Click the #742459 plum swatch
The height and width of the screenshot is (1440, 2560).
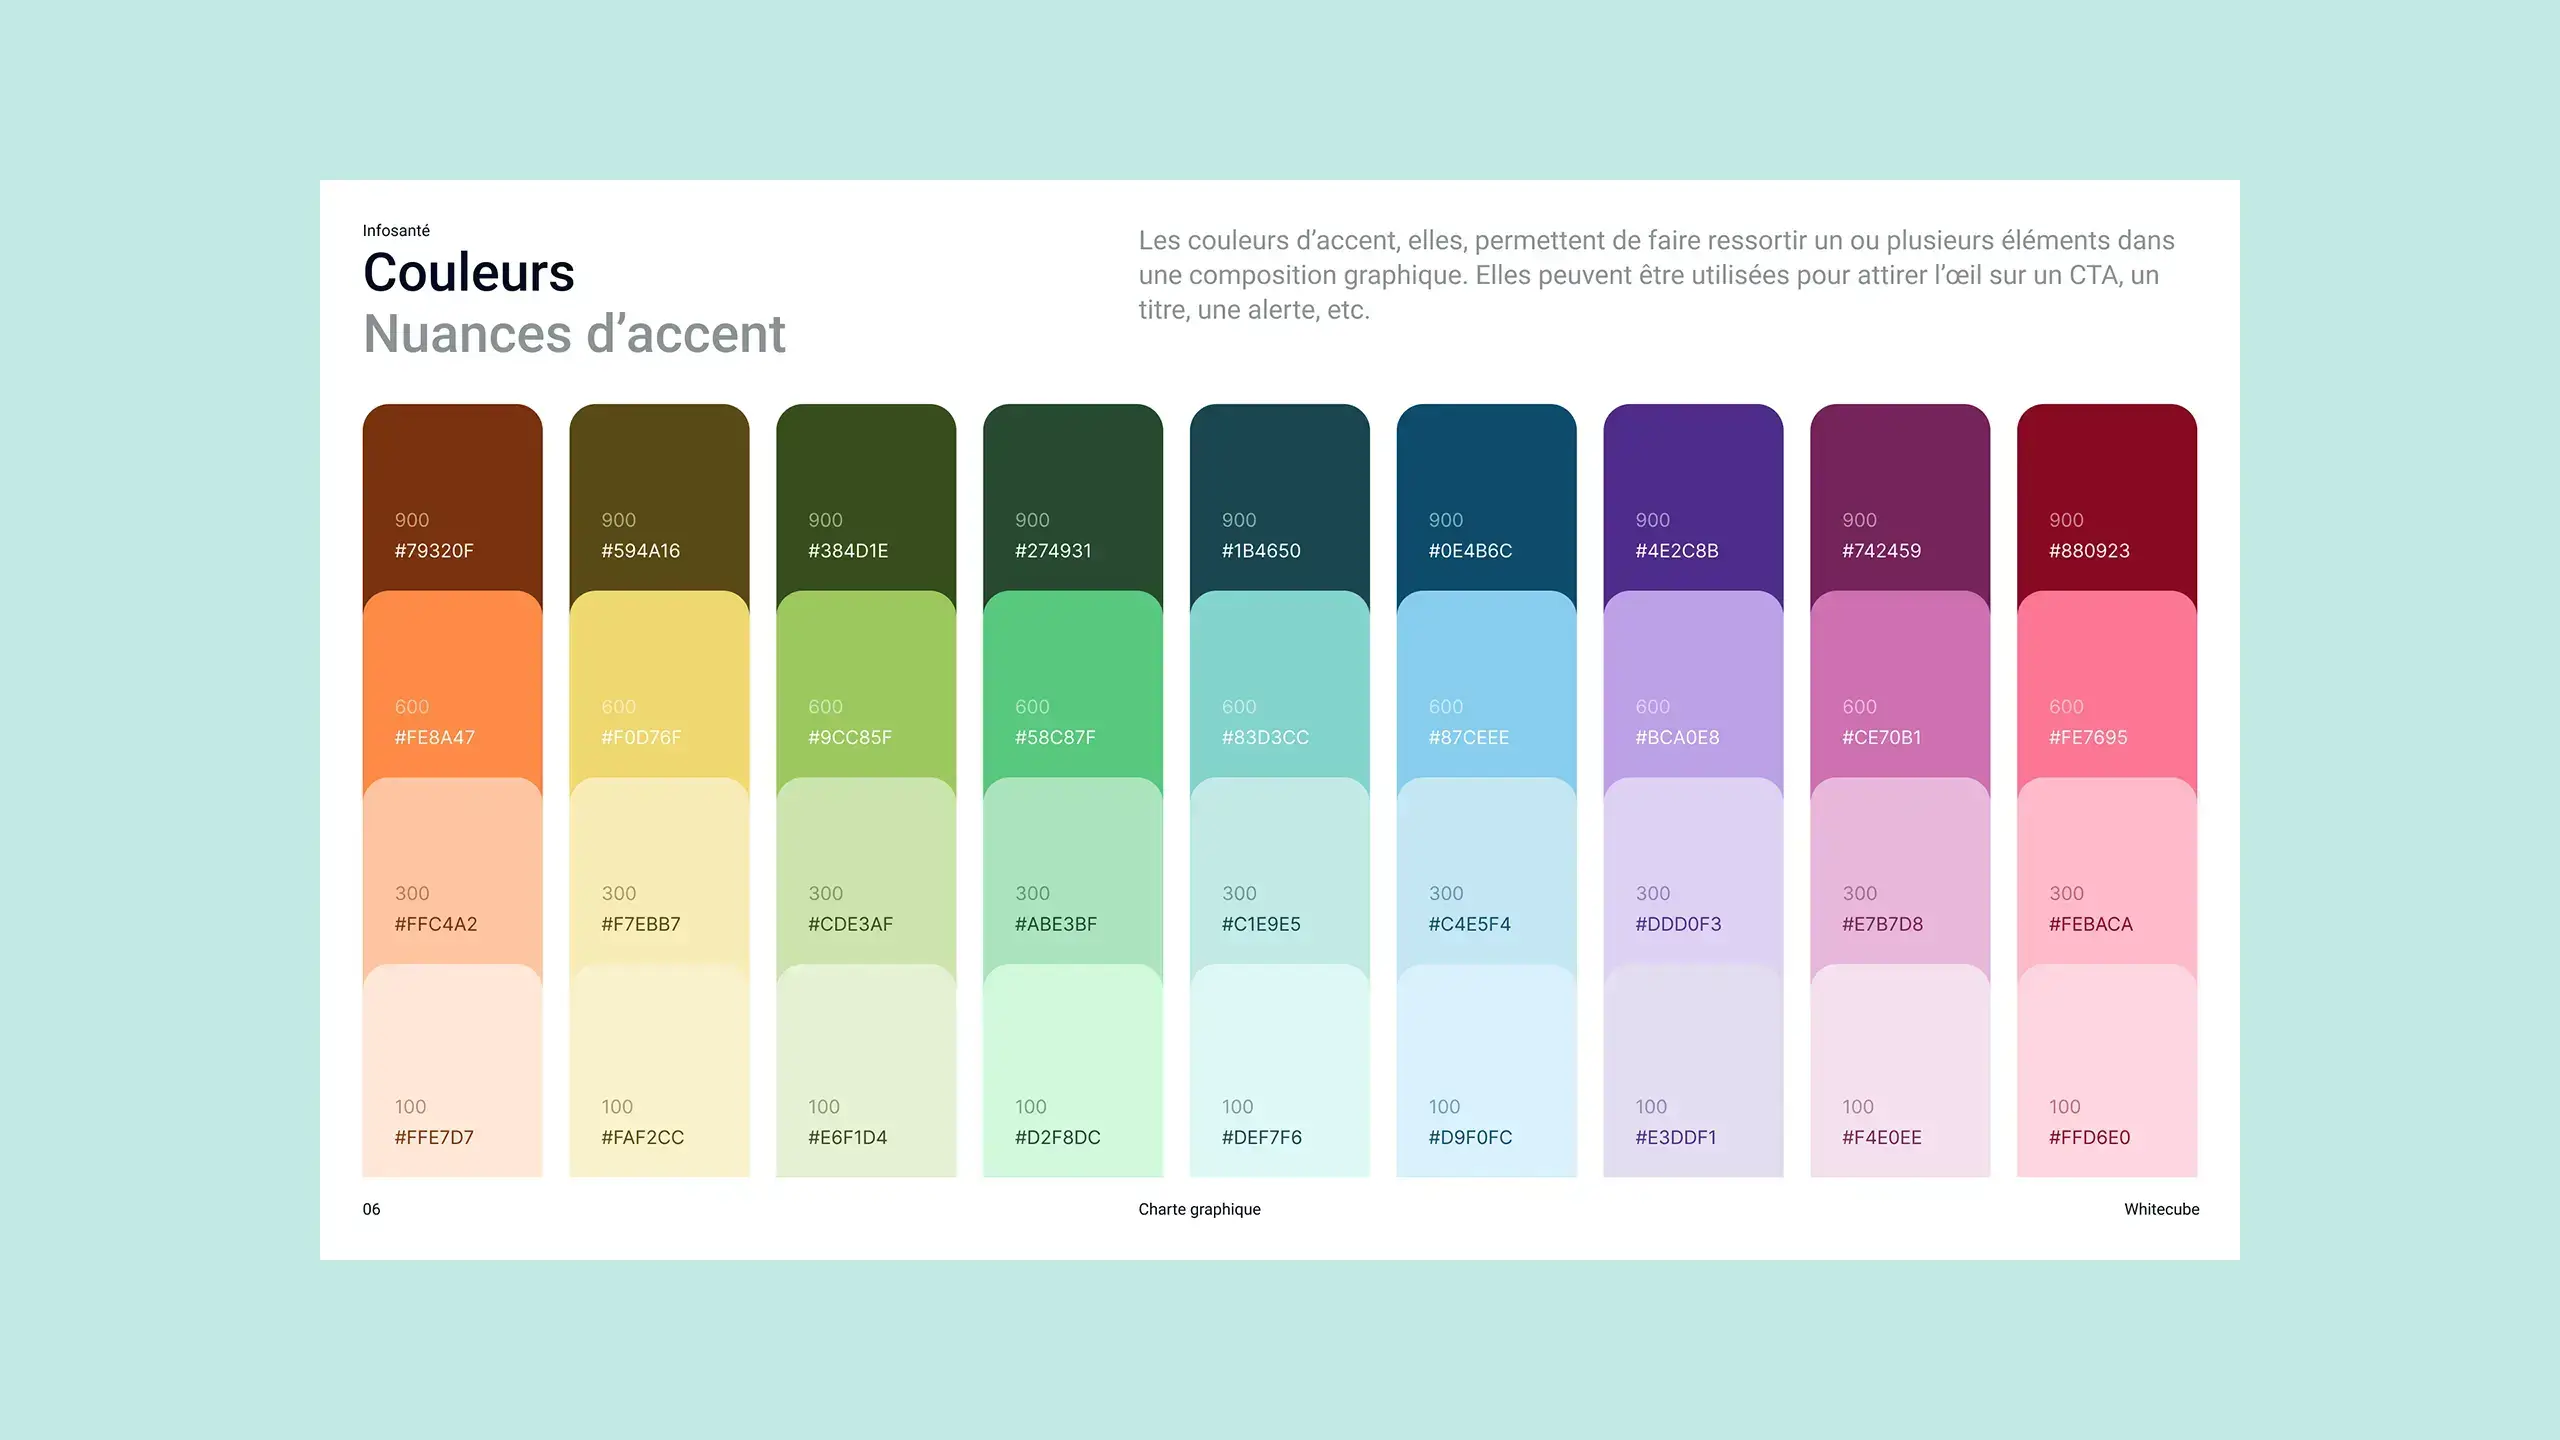pyautogui.click(x=1901, y=497)
